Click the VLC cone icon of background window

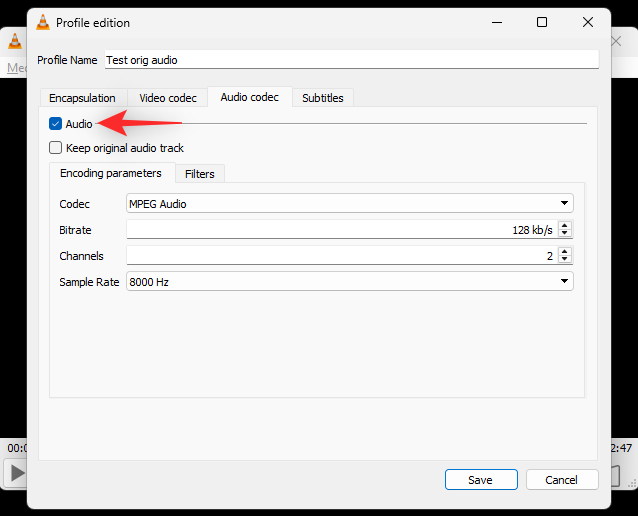pyautogui.click(x=15, y=42)
